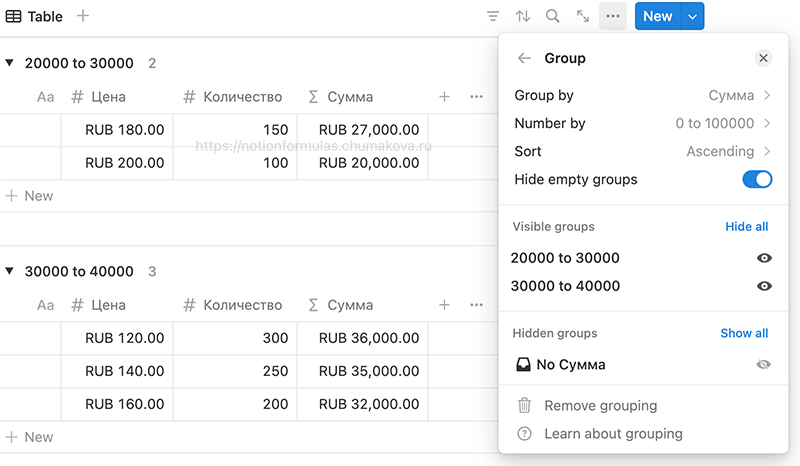800x466 pixels.
Task: Click the plus icon next to the Table tab
Action: pyautogui.click(x=83, y=16)
